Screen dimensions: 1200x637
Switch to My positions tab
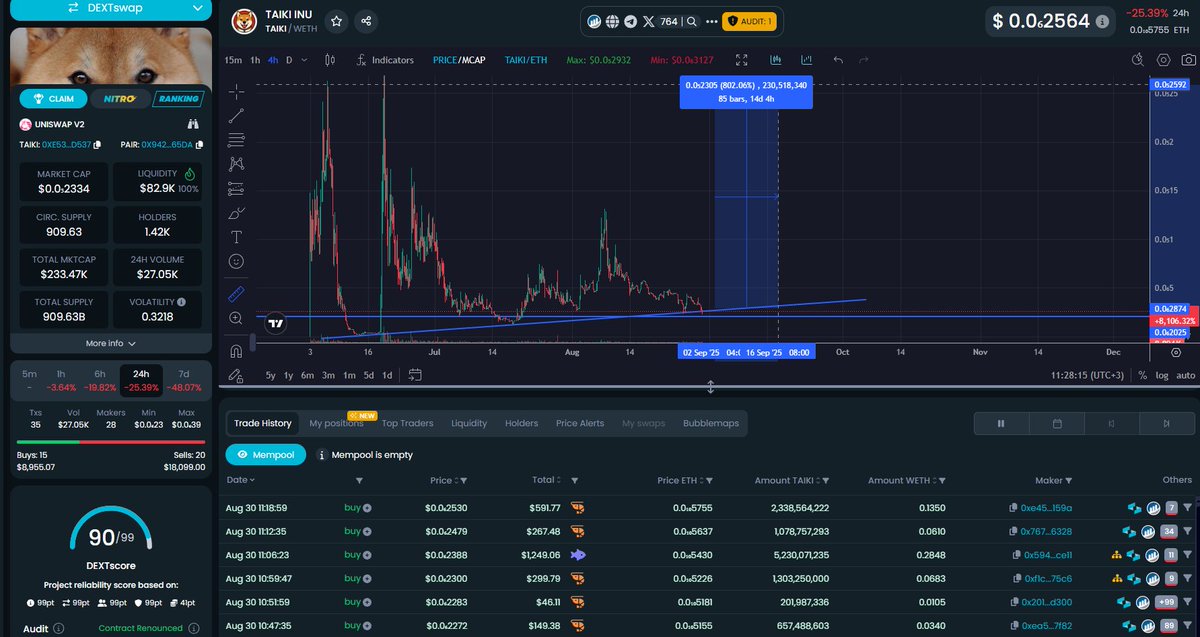(x=336, y=423)
